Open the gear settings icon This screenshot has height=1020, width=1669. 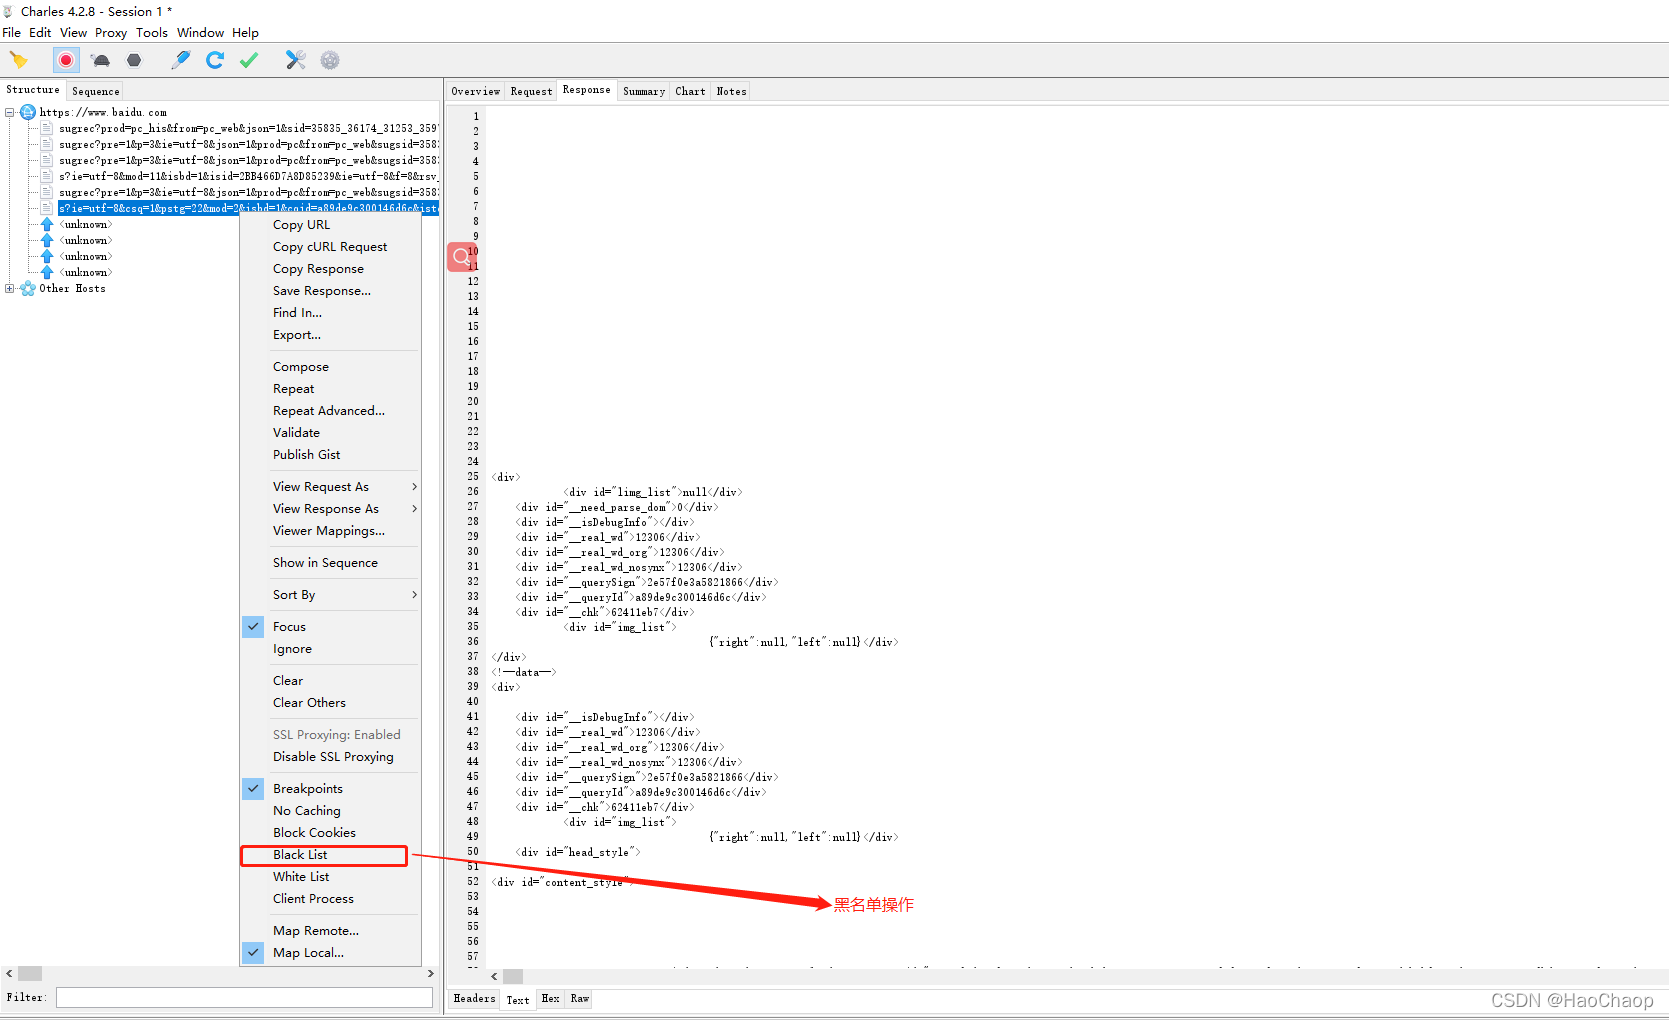pyautogui.click(x=330, y=60)
